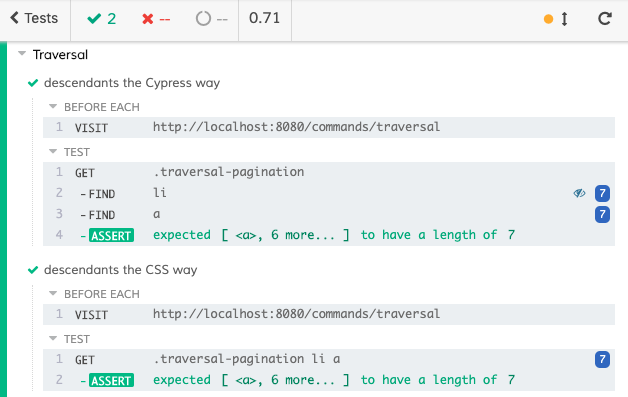Select GET .traversal-pagination li a command
This screenshot has height=397, width=628.
point(329,359)
